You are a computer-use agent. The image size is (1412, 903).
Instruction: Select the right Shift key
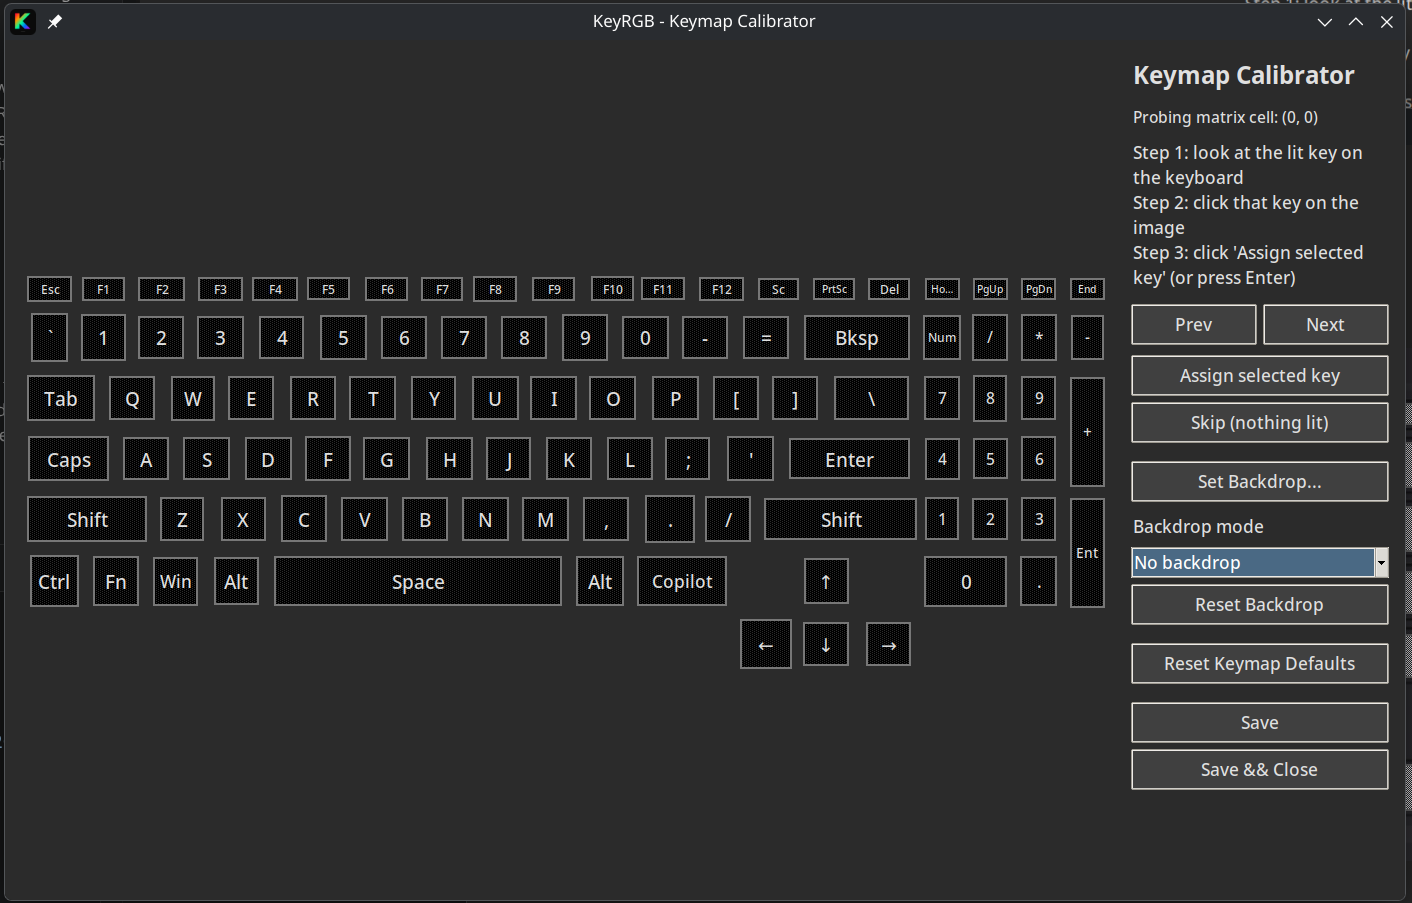(x=841, y=520)
